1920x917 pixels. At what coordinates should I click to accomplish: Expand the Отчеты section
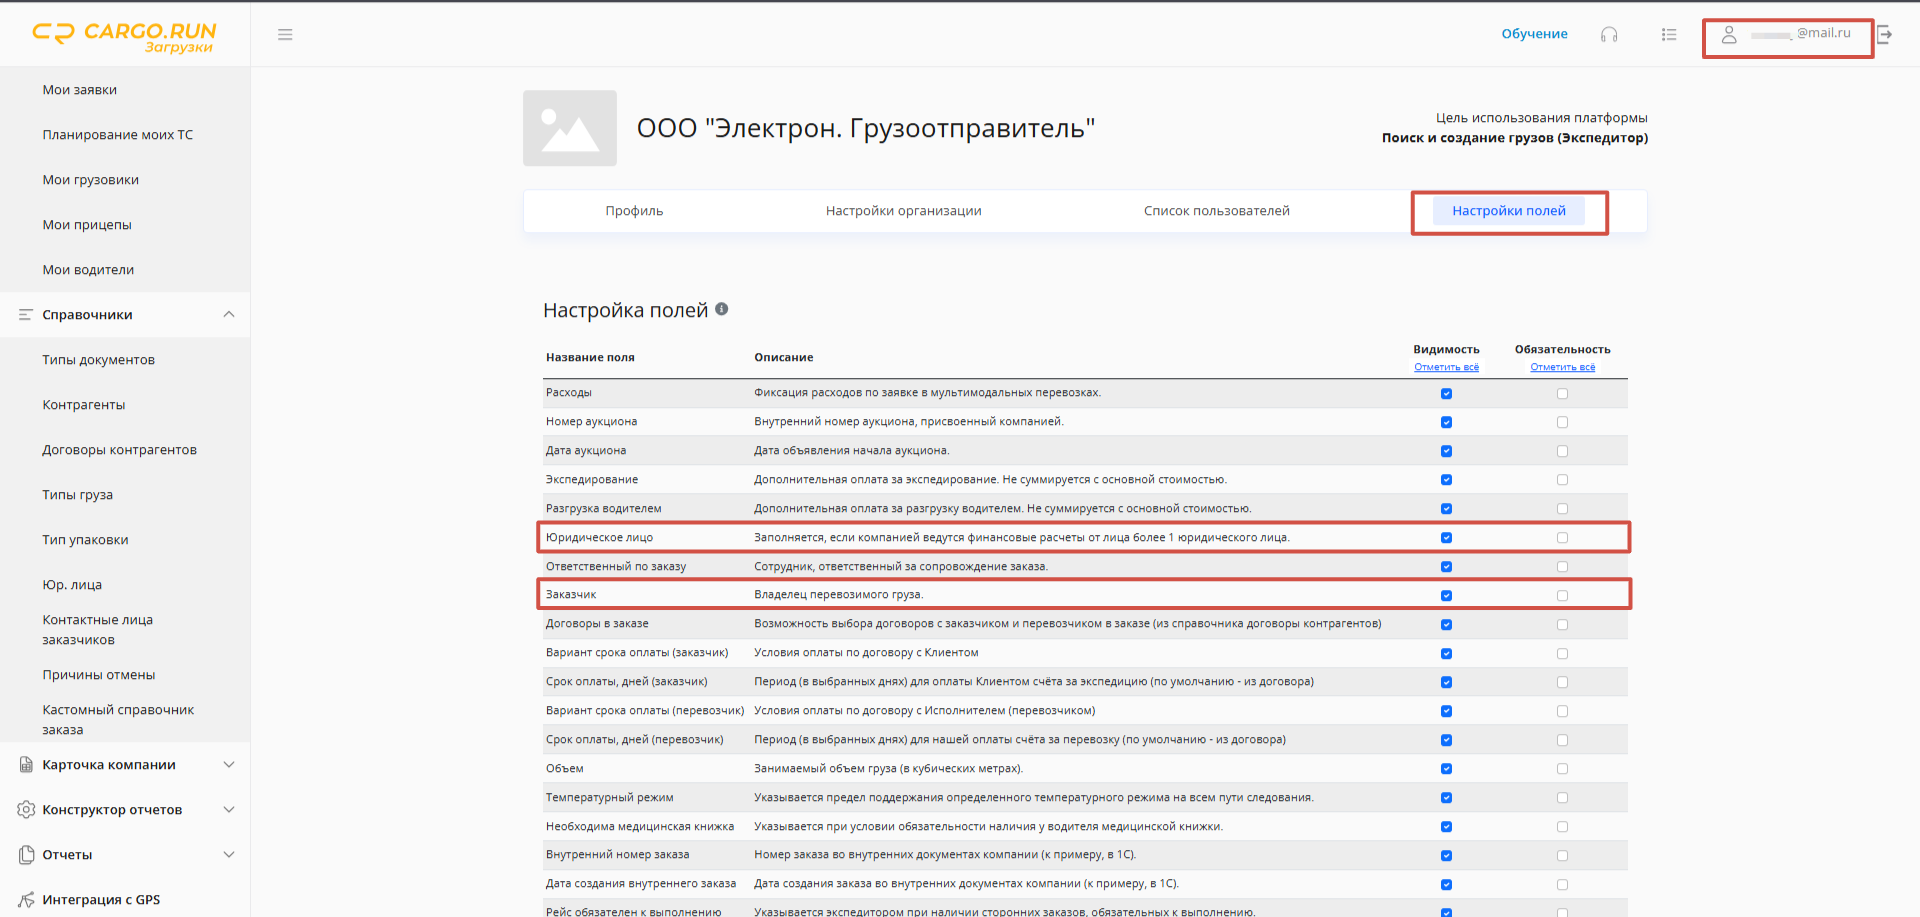(x=229, y=855)
